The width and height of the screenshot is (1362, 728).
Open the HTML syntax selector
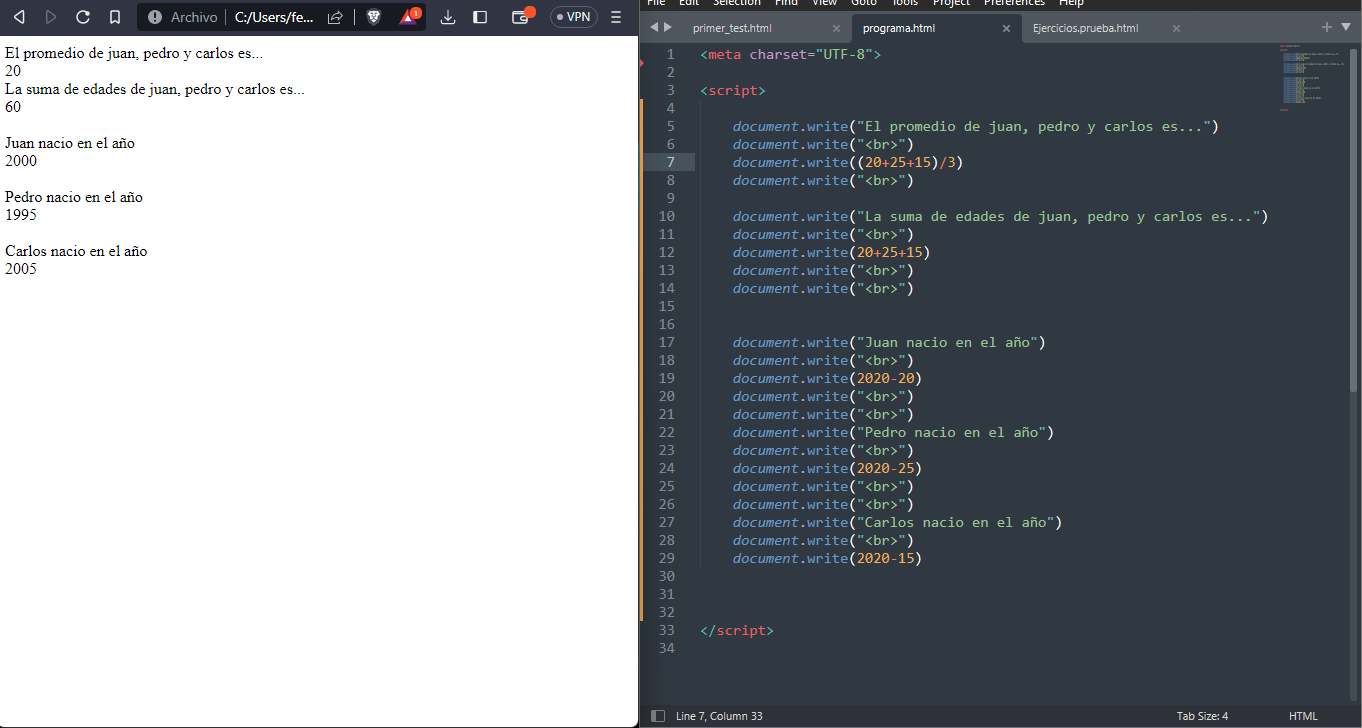pos(1303,716)
